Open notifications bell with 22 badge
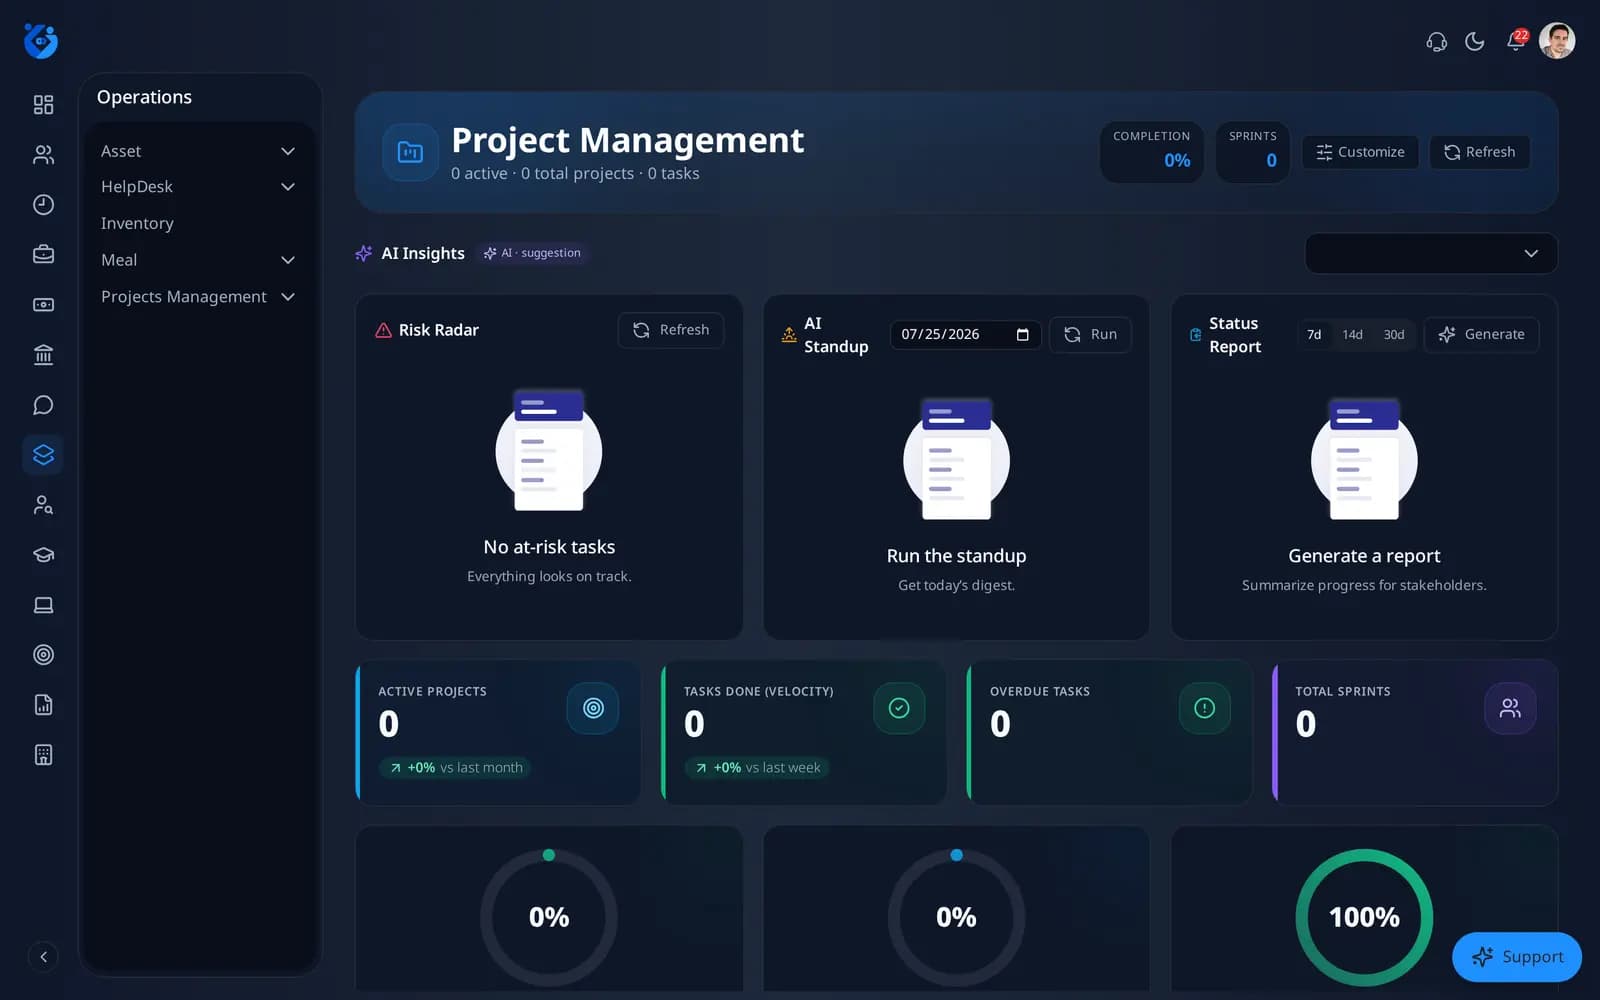 (x=1516, y=41)
